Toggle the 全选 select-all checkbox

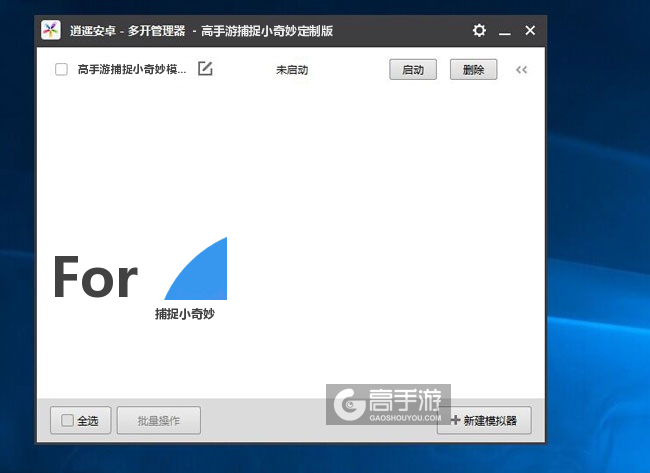click(68, 420)
